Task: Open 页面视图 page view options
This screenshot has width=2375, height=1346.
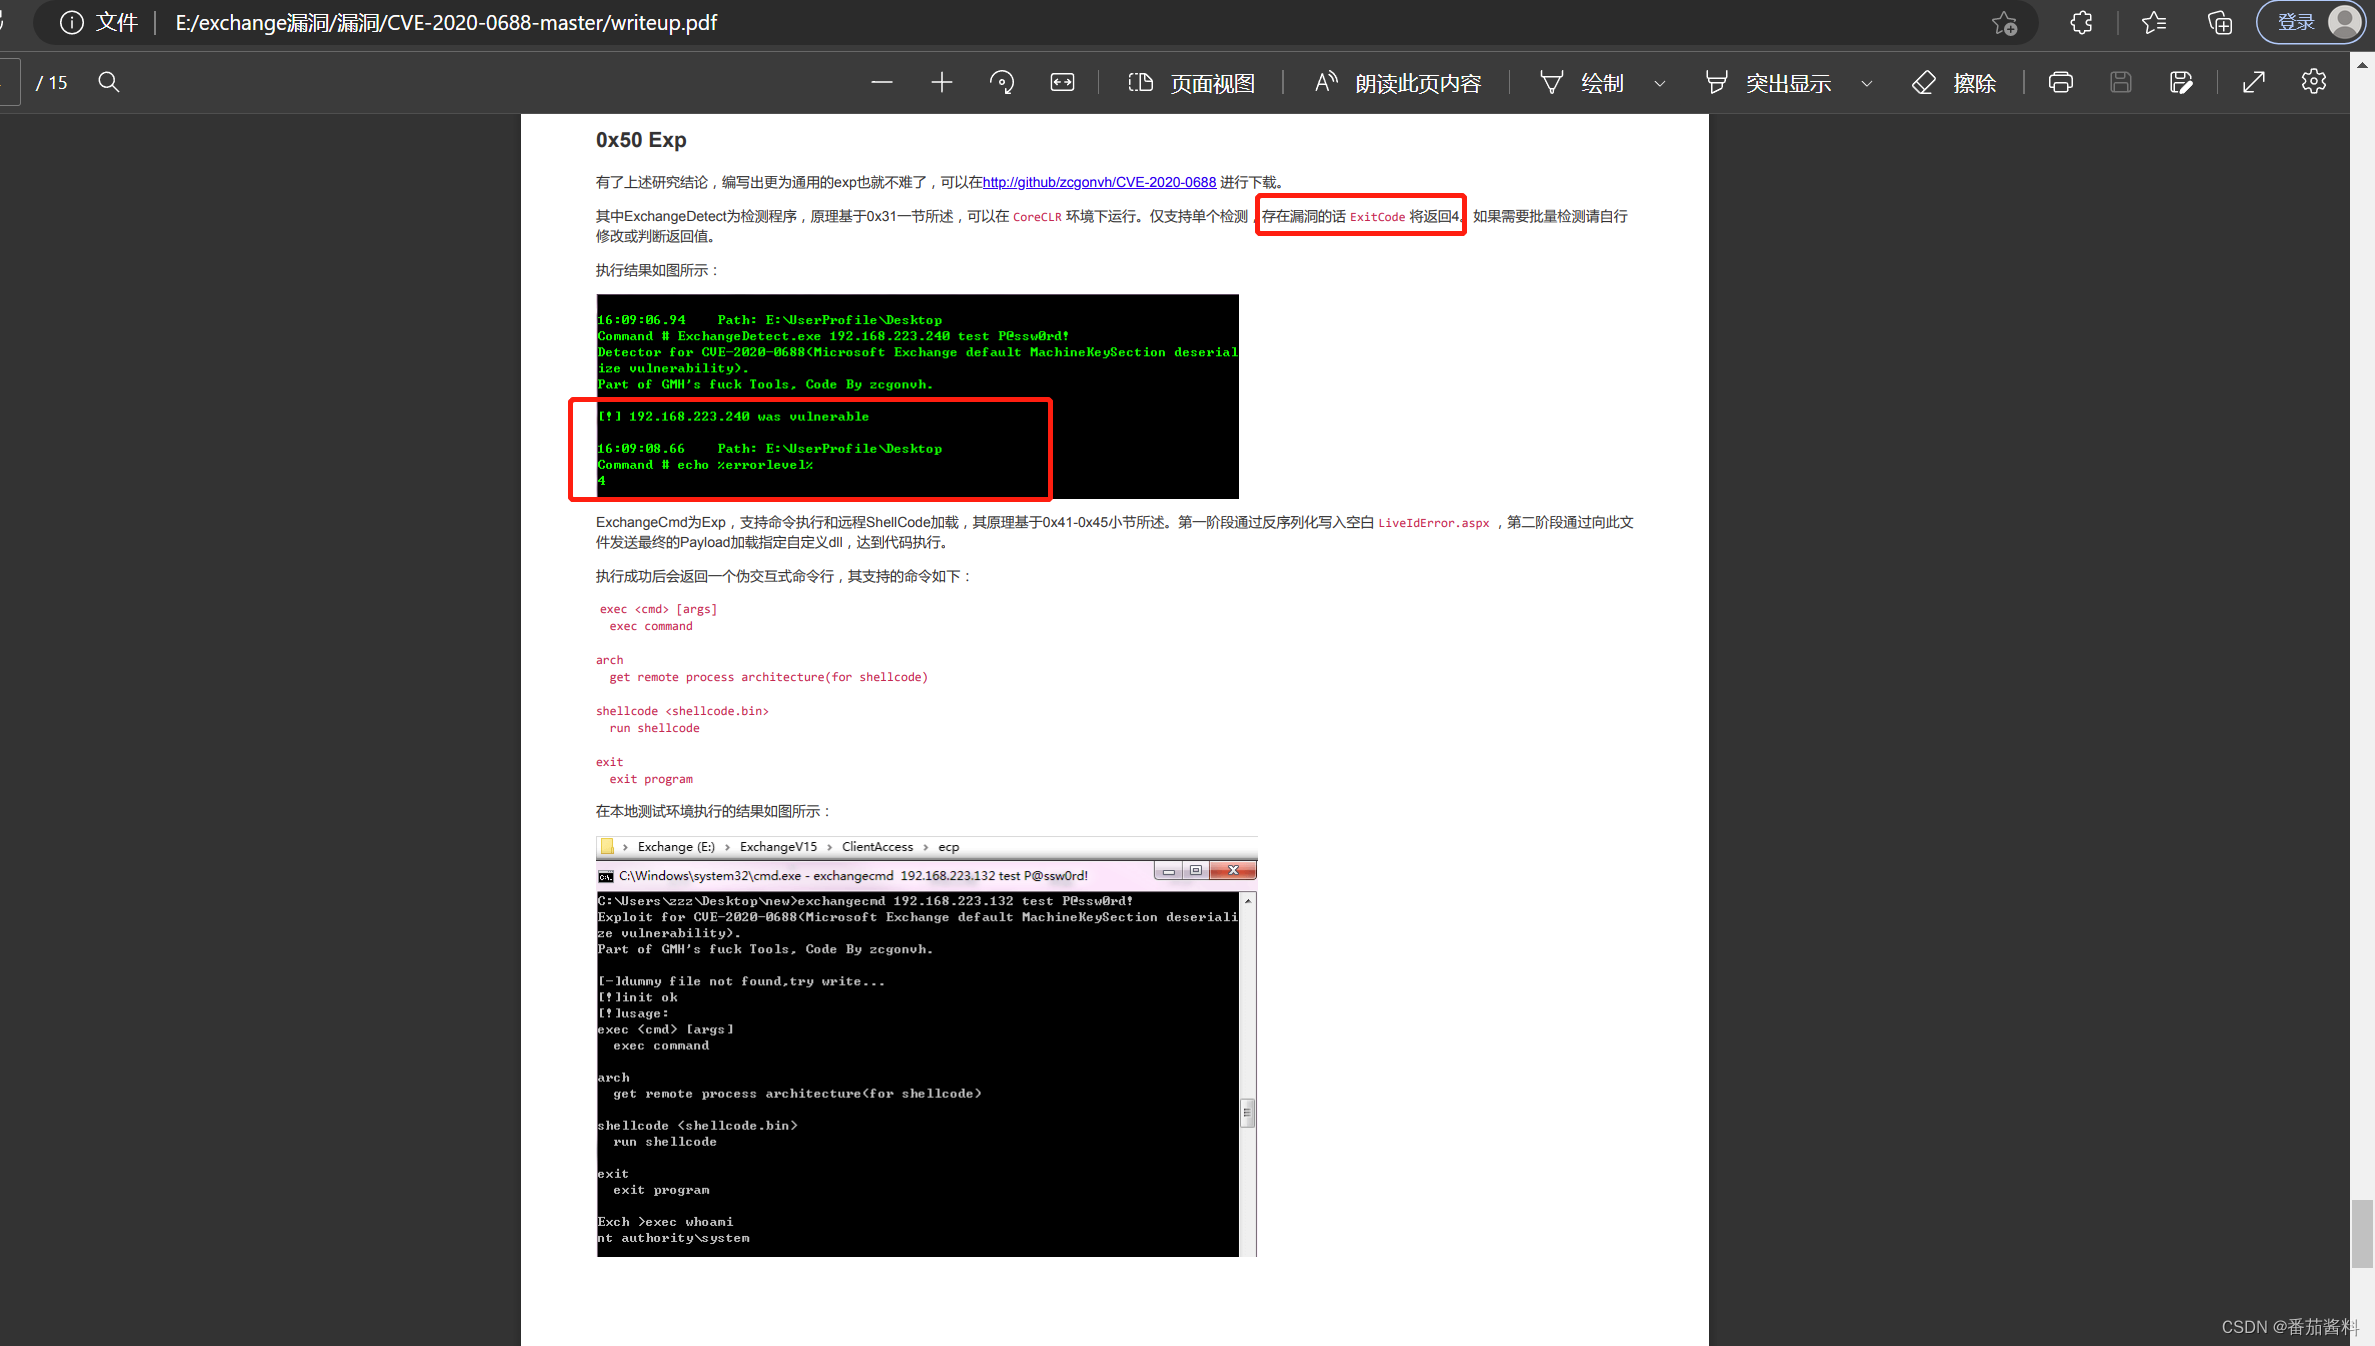Action: [x=1191, y=83]
